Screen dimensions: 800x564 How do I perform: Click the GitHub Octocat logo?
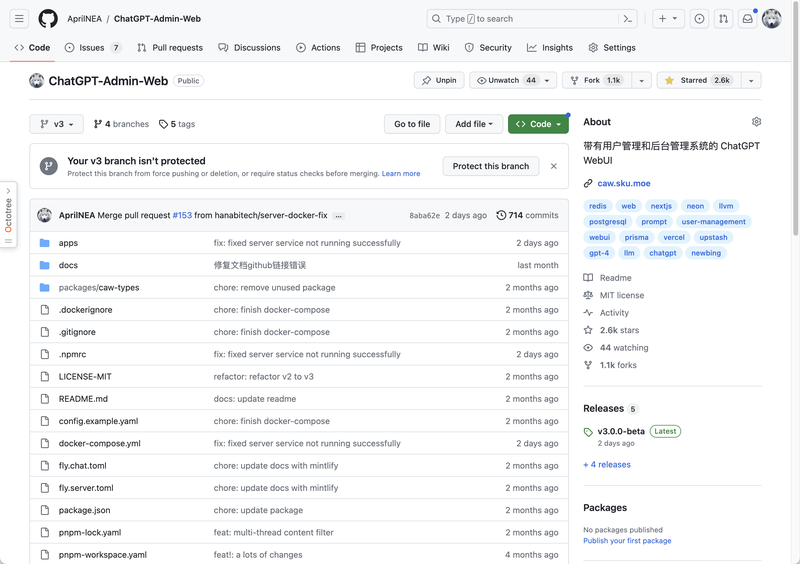tap(48, 19)
